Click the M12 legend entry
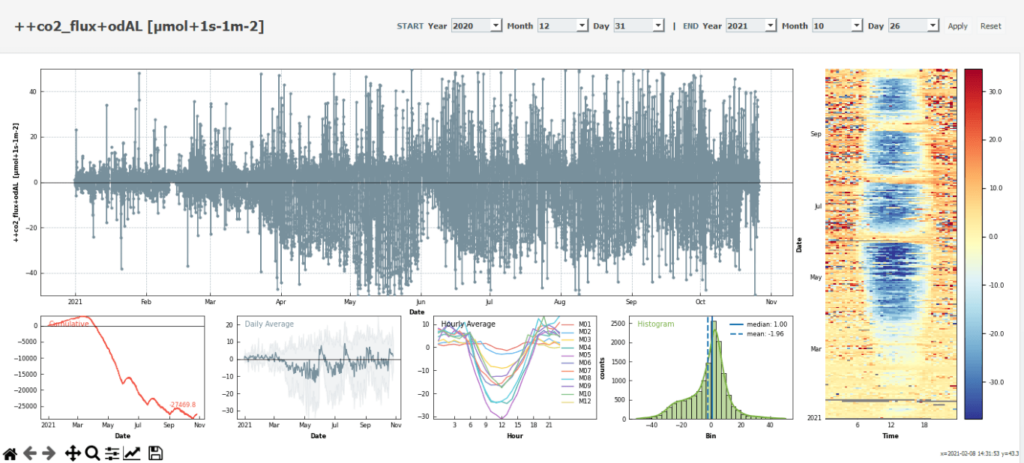This screenshot has height=463, width=1024. (x=578, y=401)
